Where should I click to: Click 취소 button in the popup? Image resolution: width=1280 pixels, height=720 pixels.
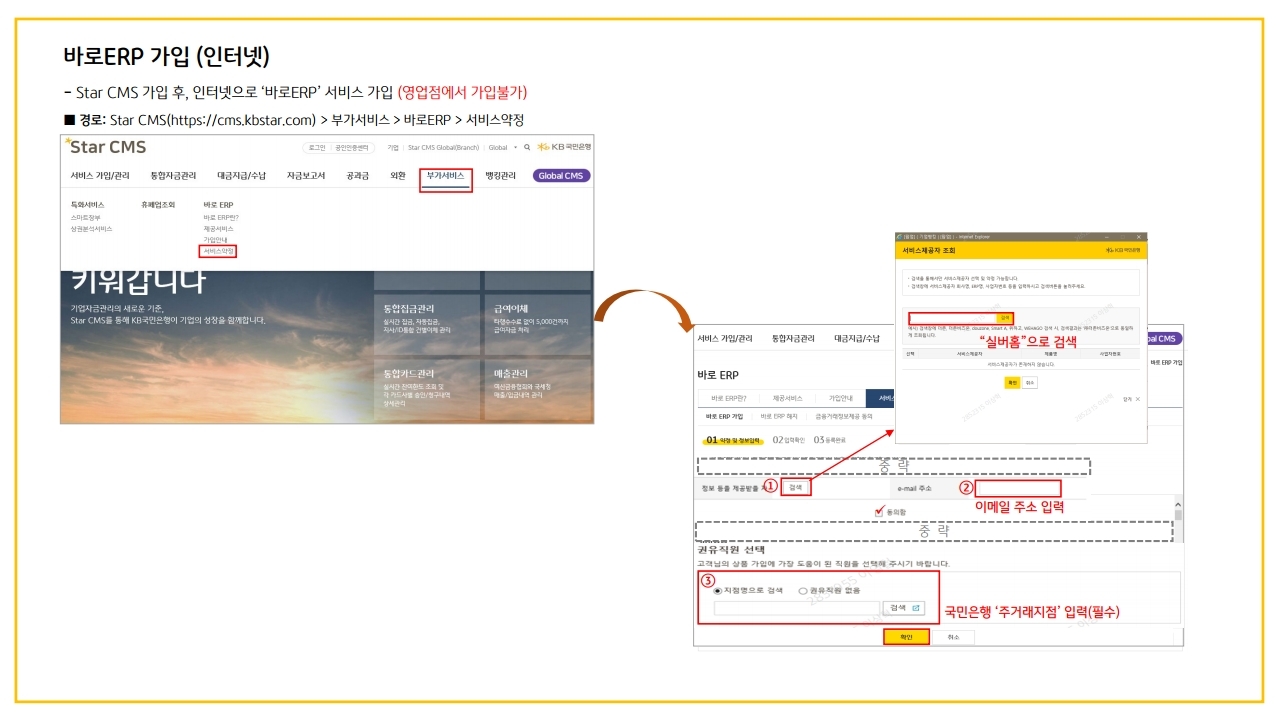coord(1030,382)
